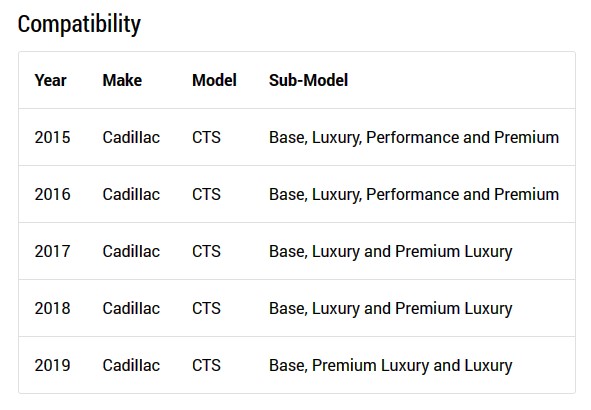Image resolution: width=591 pixels, height=410 pixels.
Task: Click the 2015 sub-model text
Action: pos(414,138)
